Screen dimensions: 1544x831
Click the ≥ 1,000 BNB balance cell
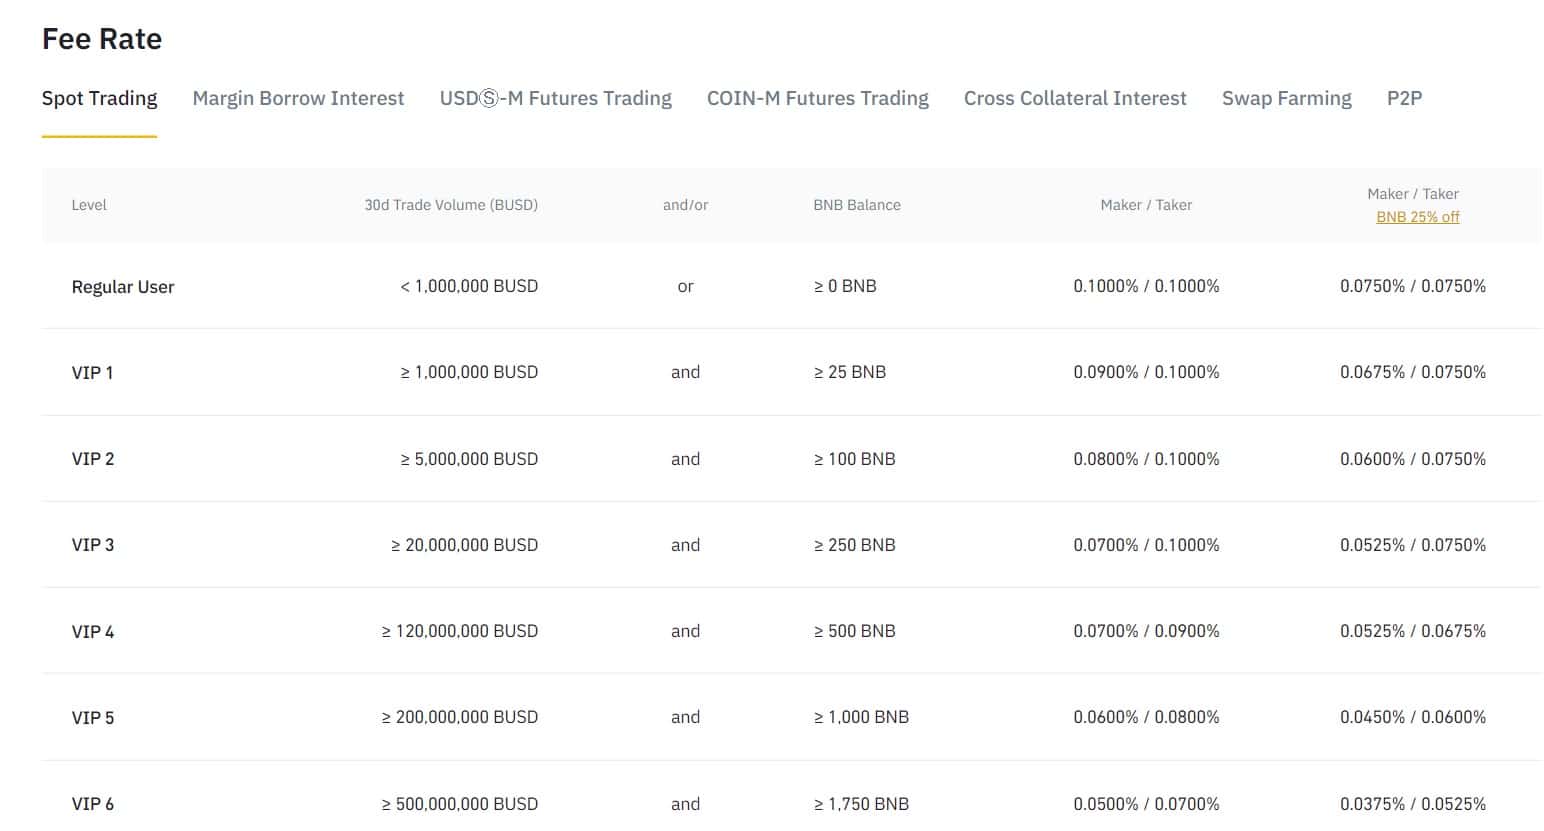(861, 717)
